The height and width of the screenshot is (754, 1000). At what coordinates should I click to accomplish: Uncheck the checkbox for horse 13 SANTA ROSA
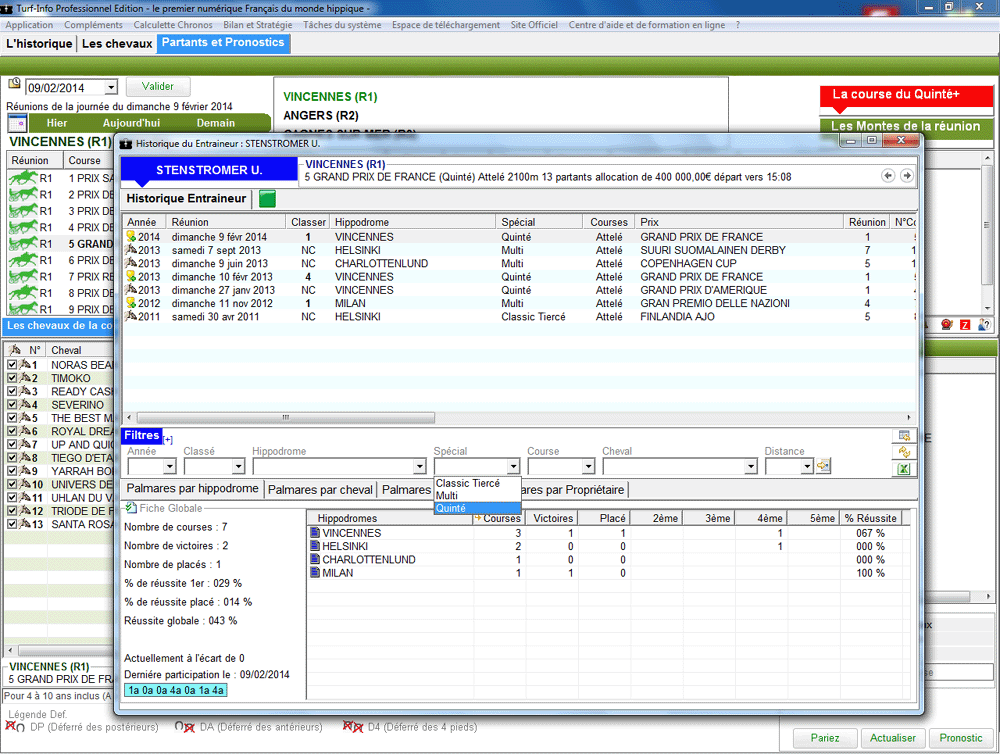12,524
